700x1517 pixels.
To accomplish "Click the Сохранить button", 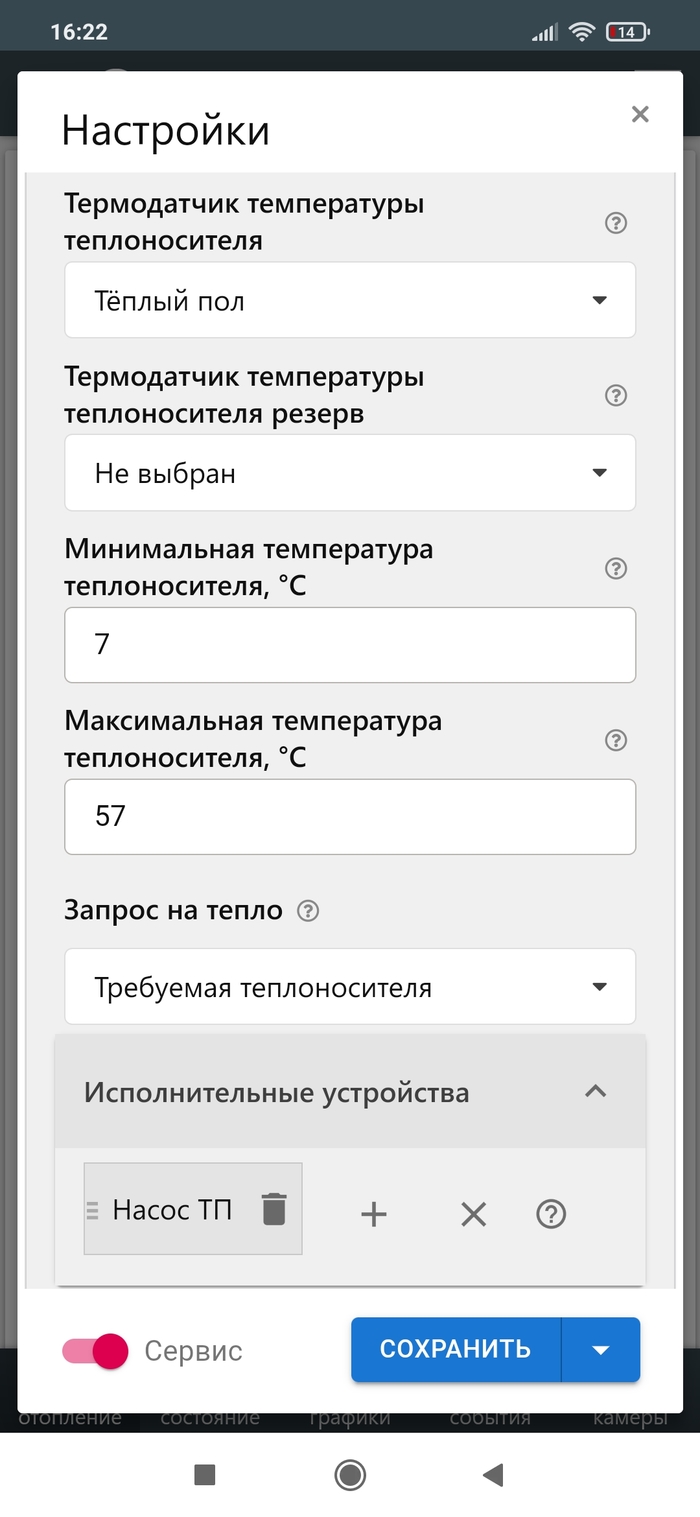I will pos(455,1349).
